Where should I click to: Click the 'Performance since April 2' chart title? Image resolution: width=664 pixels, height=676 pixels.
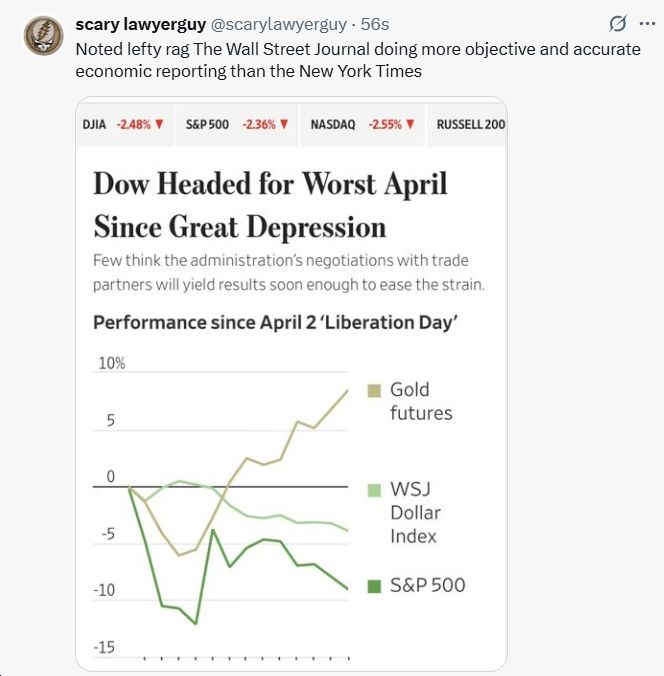click(276, 322)
